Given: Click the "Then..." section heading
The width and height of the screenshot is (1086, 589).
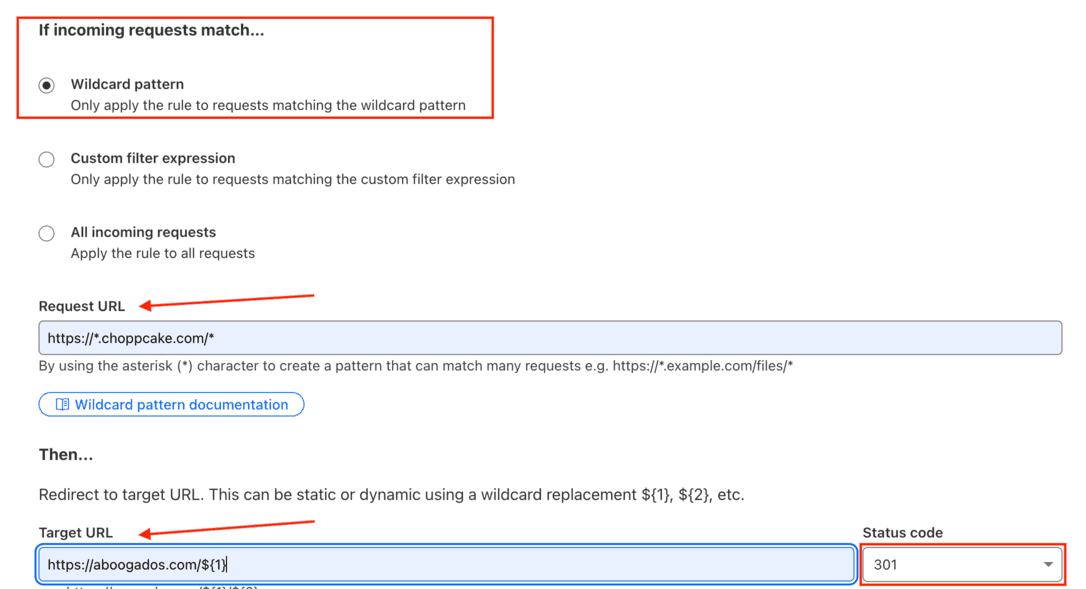Looking at the screenshot, I should click(66, 454).
